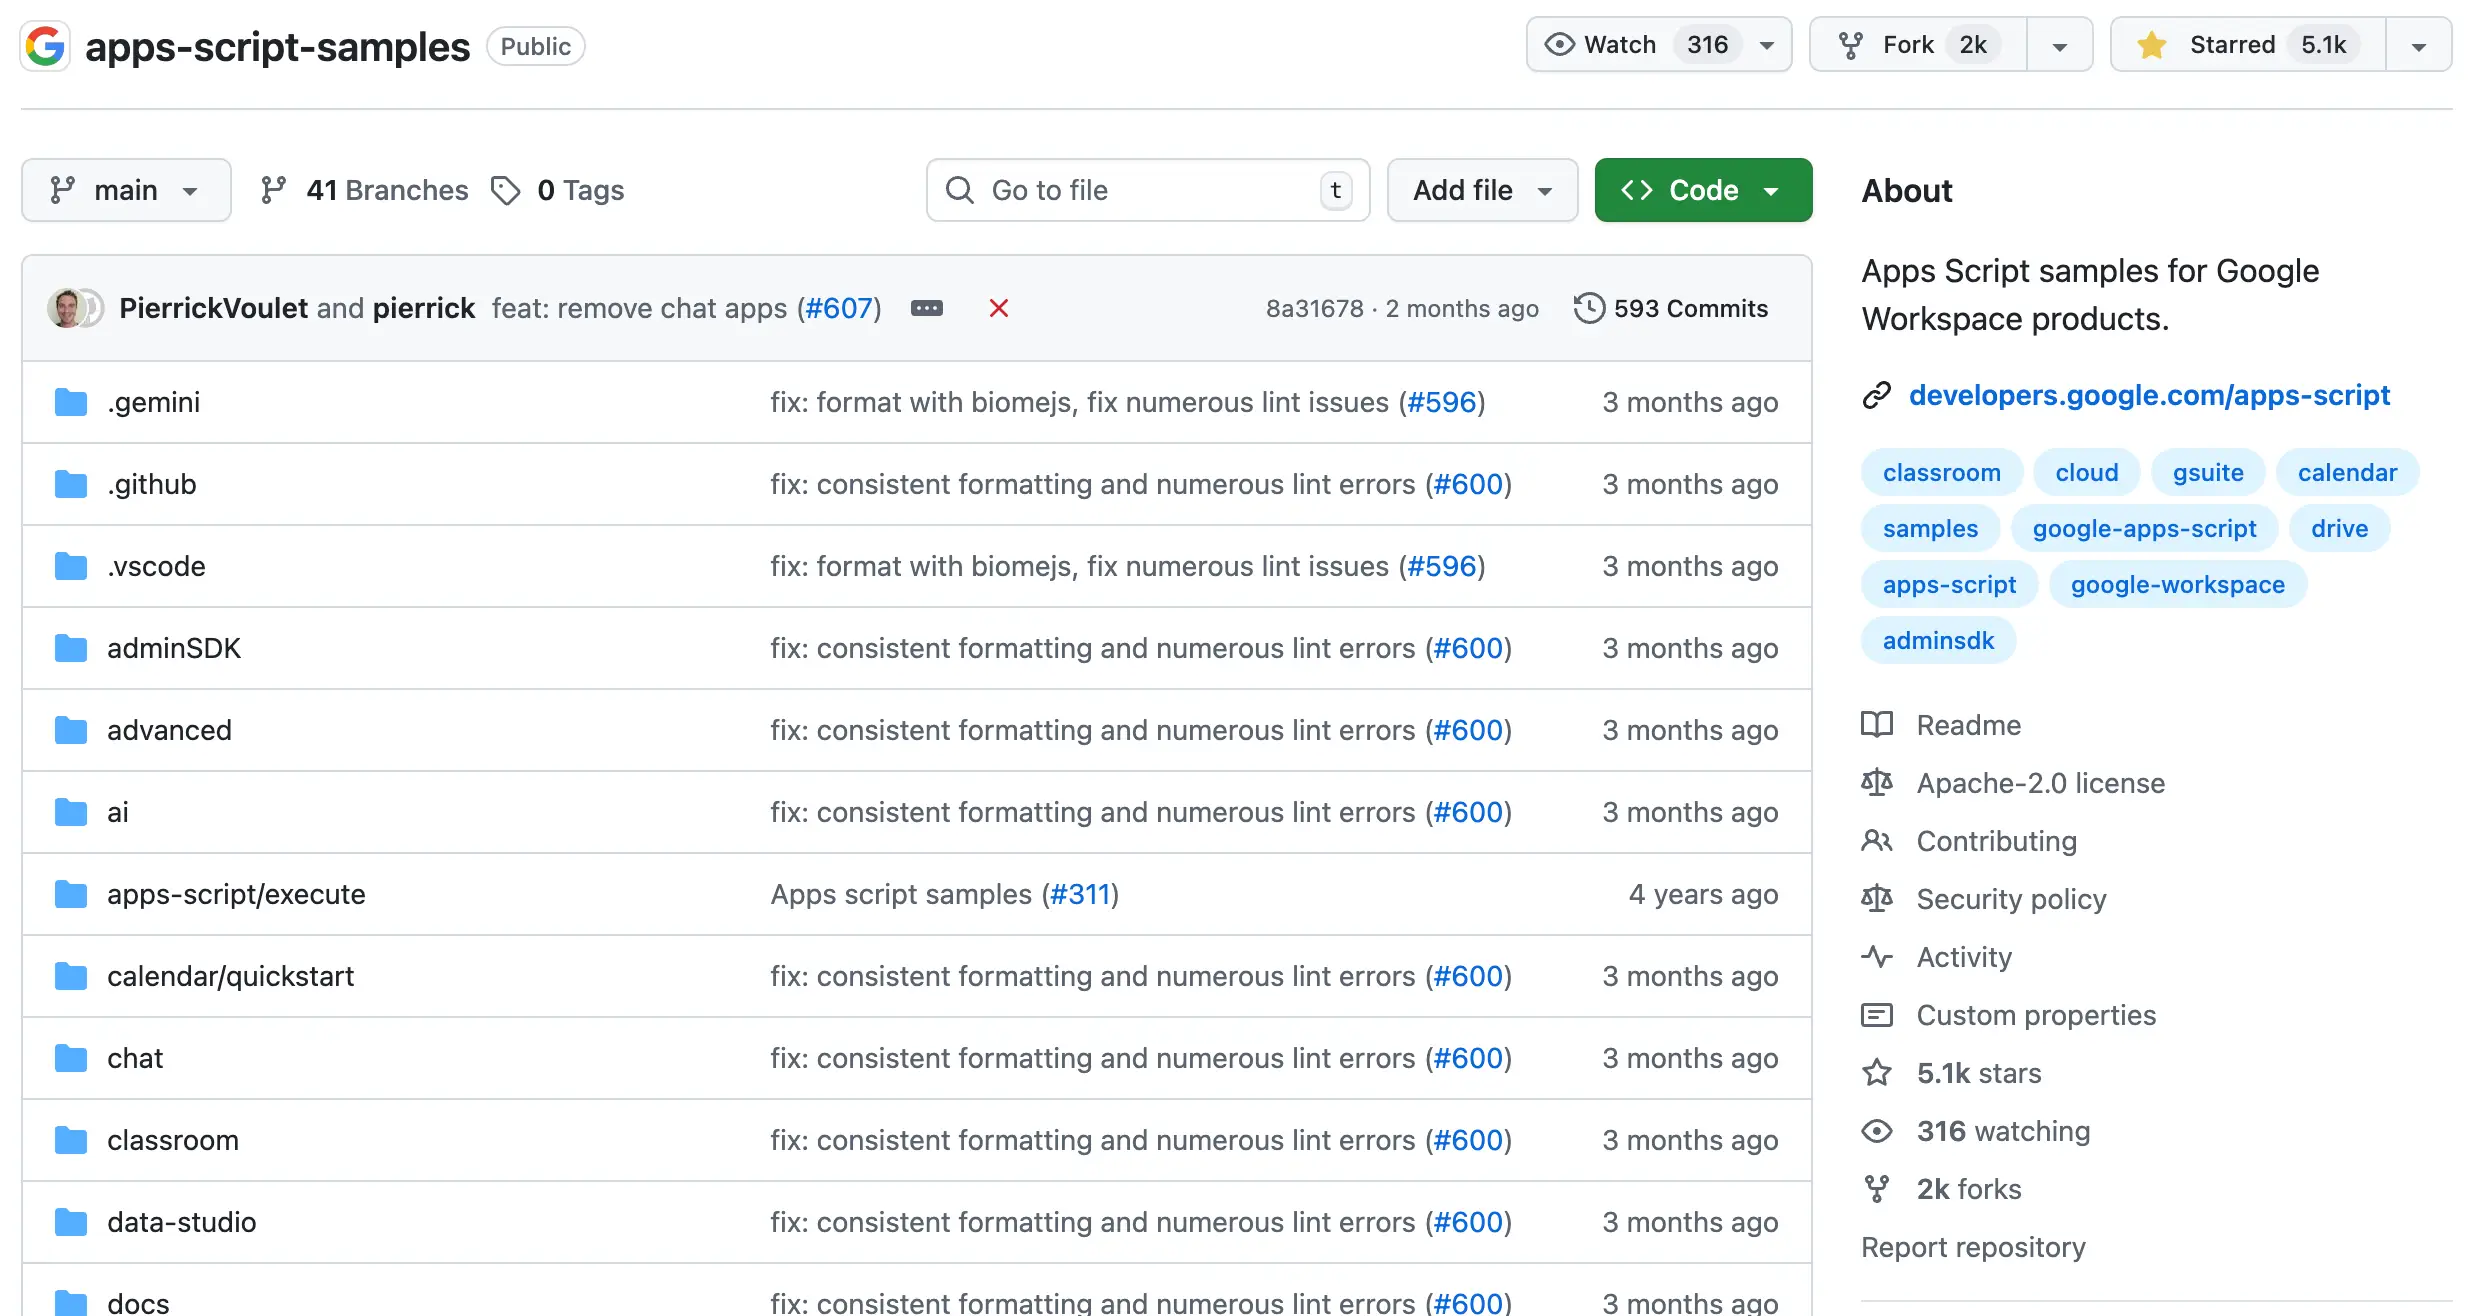Expand commit message ellipsis icon
The width and height of the screenshot is (2478, 1316).
click(x=926, y=308)
